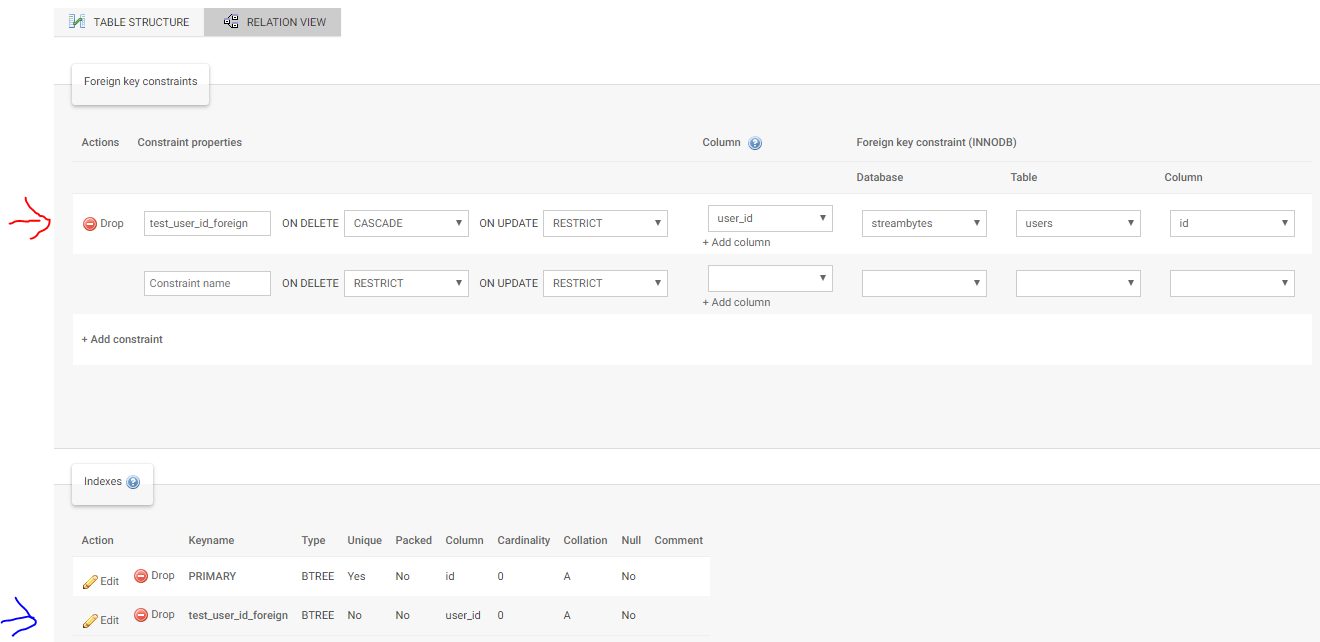Open the foreign column id dropdown

pyautogui.click(x=1232, y=223)
